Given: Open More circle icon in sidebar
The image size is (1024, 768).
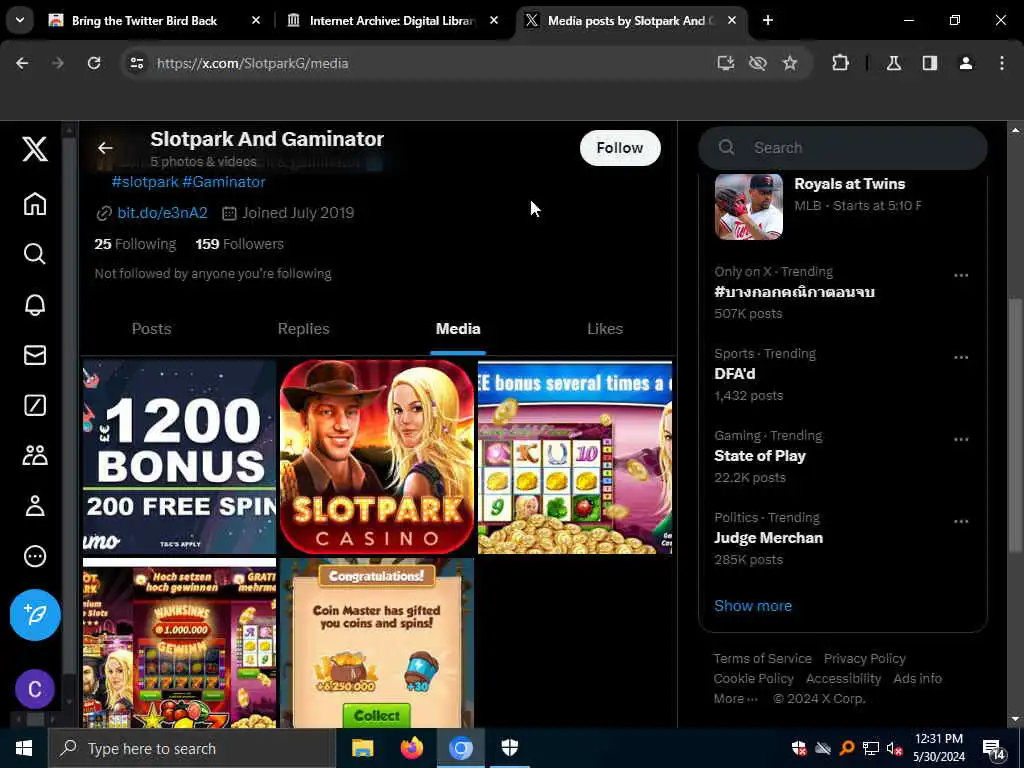Looking at the screenshot, I should tap(35, 556).
